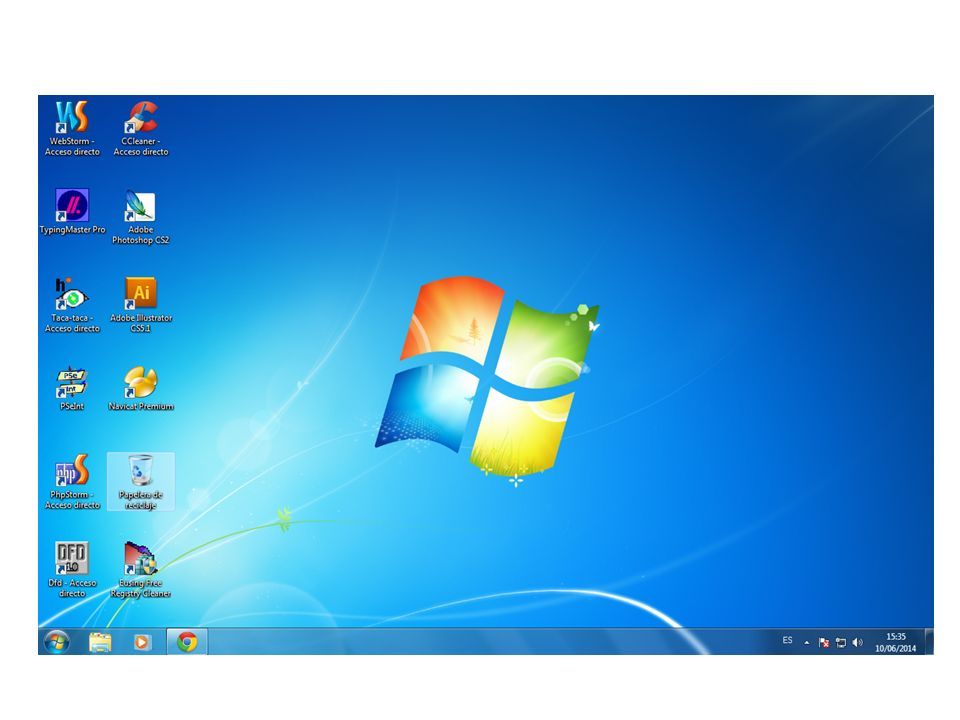Click the Show desktop strip

[x=929, y=642]
